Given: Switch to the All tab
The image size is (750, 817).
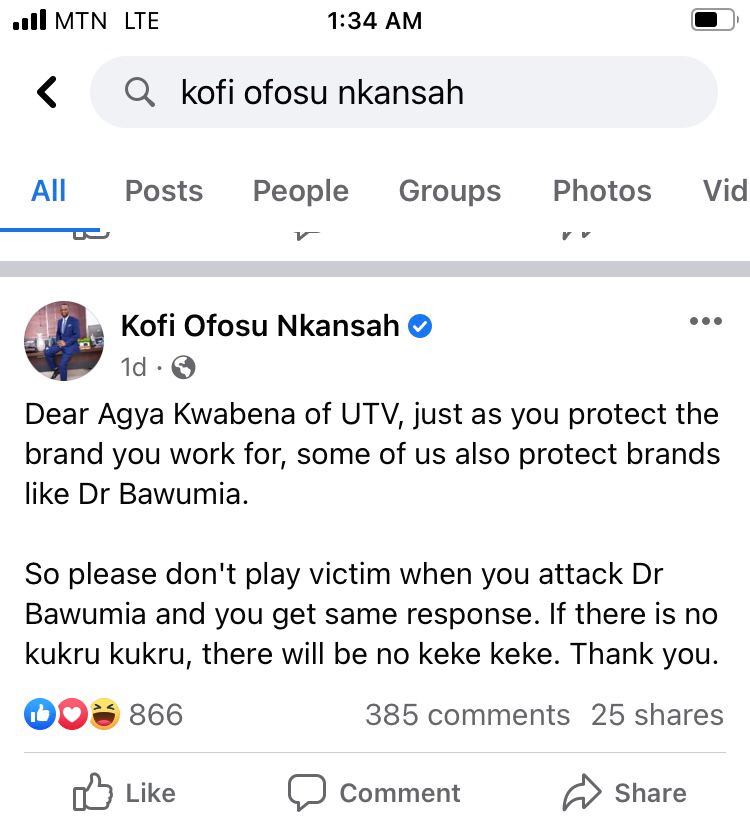Looking at the screenshot, I should (x=48, y=191).
